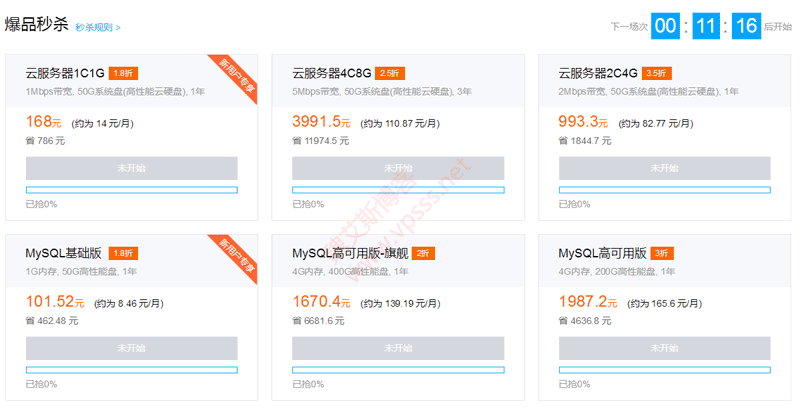Click progress bar under MySQL基础版
Screen dimensions: 800x408
[x=132, y=370]
